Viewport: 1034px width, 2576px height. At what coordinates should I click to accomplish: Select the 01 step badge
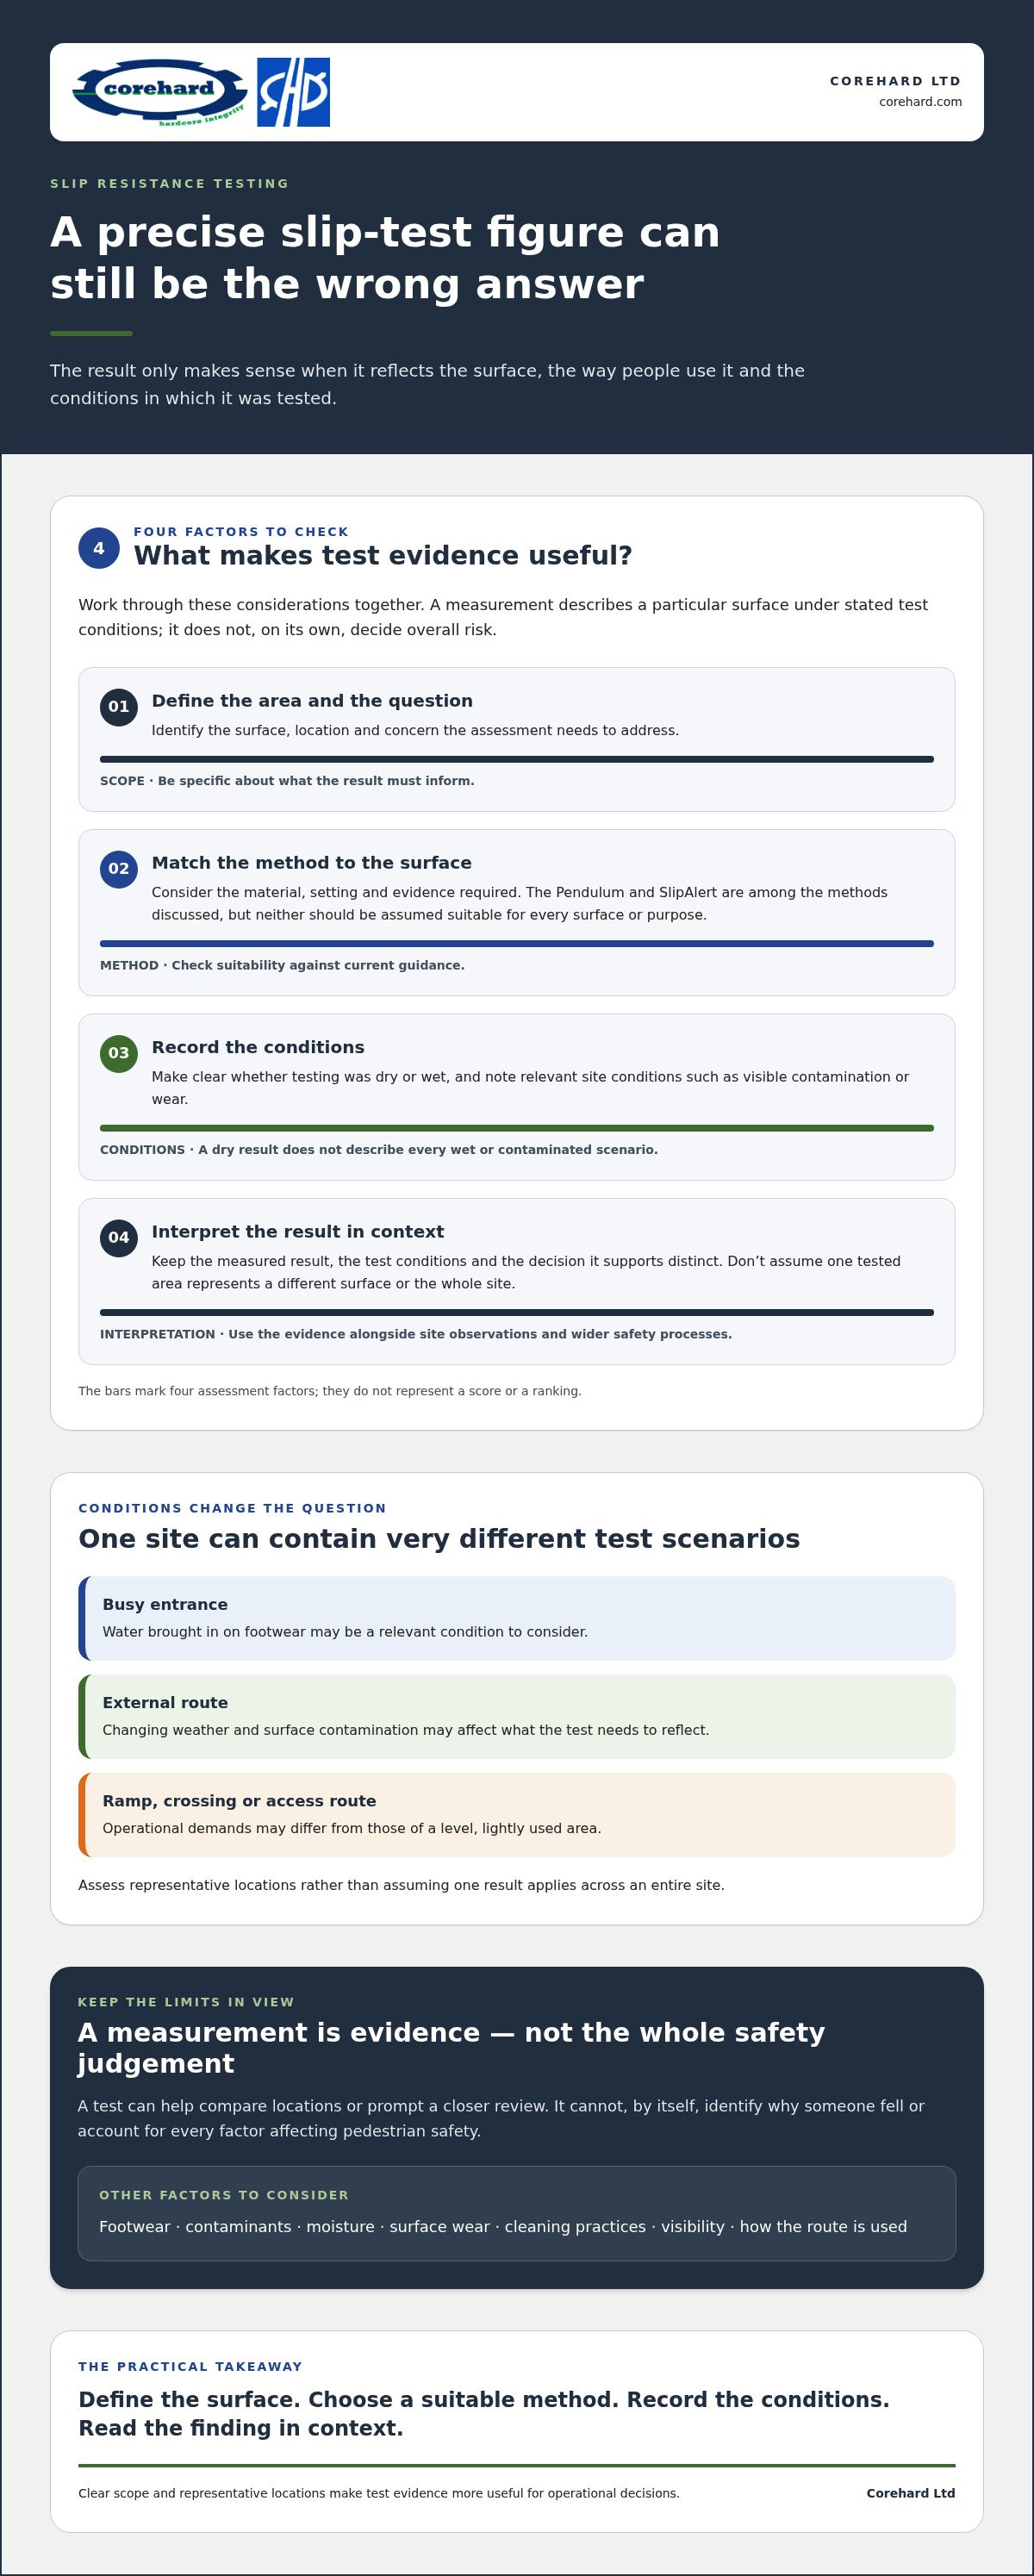point(119,707)
